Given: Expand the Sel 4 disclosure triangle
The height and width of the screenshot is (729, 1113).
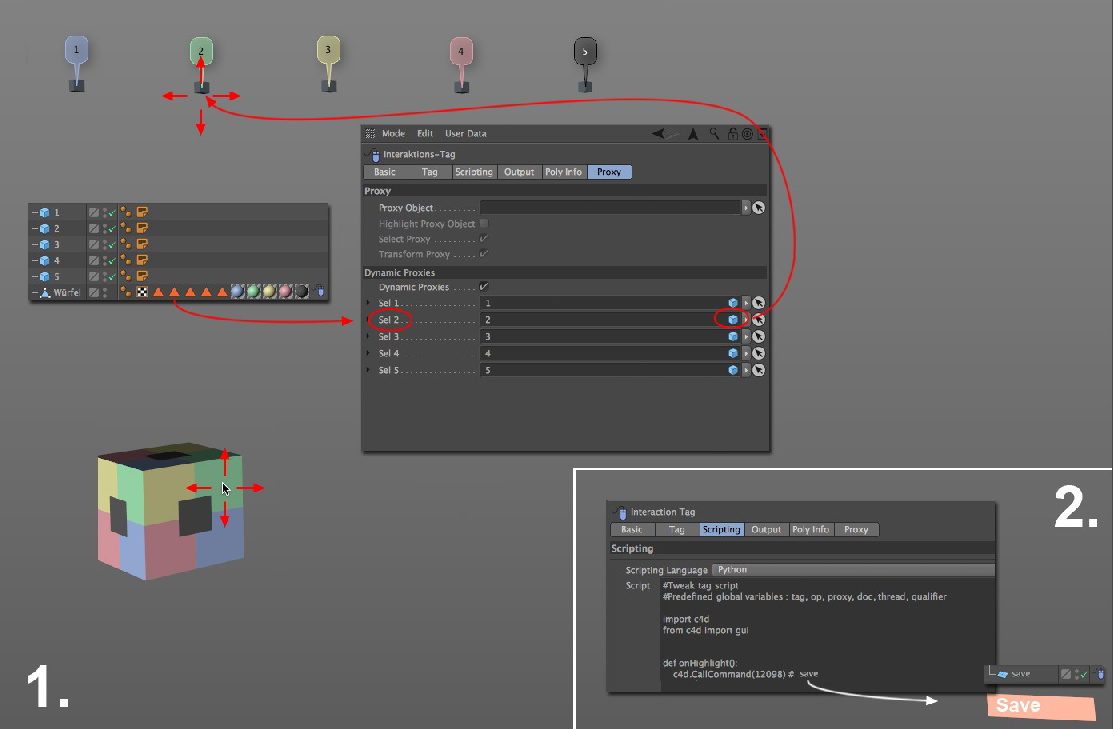Looking at the screenshot, I should 369,353.
